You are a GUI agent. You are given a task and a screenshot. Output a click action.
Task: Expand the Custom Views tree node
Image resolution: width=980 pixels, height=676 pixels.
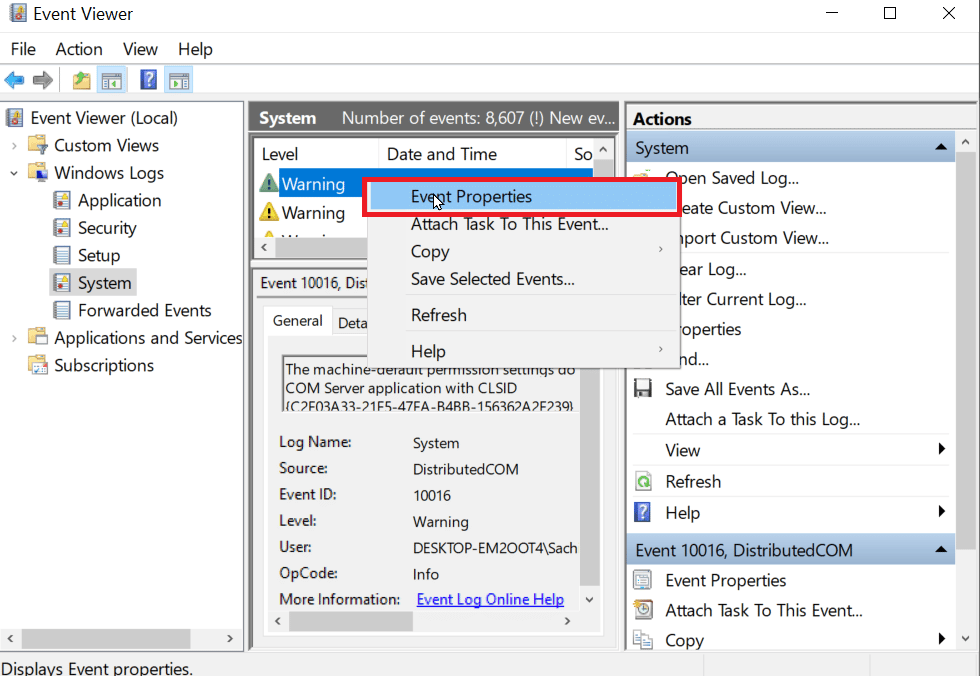tap(14, 146)
